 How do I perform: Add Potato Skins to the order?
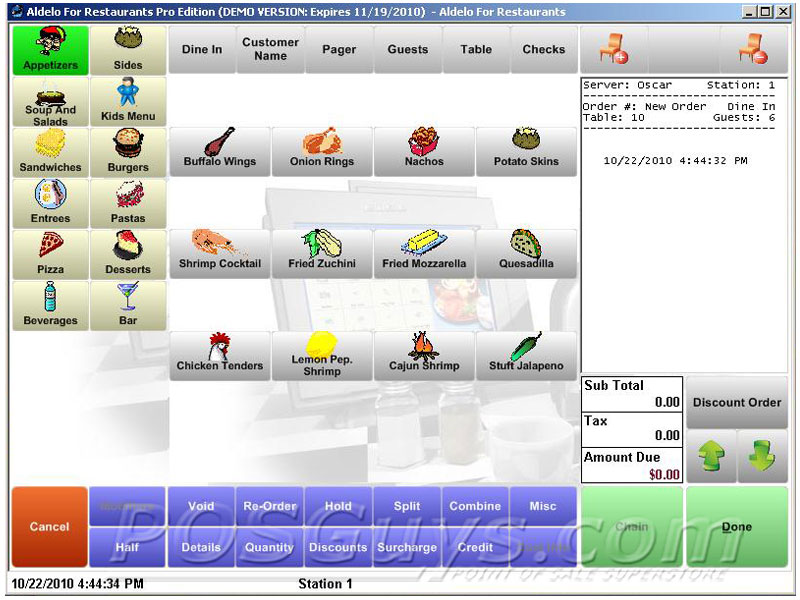point(526,152)
